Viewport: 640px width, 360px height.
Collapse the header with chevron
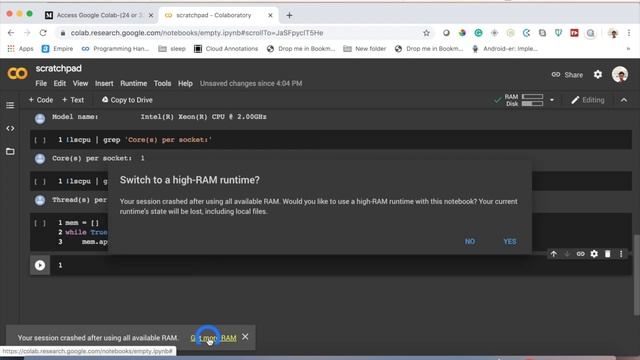(x=624, y=100)
